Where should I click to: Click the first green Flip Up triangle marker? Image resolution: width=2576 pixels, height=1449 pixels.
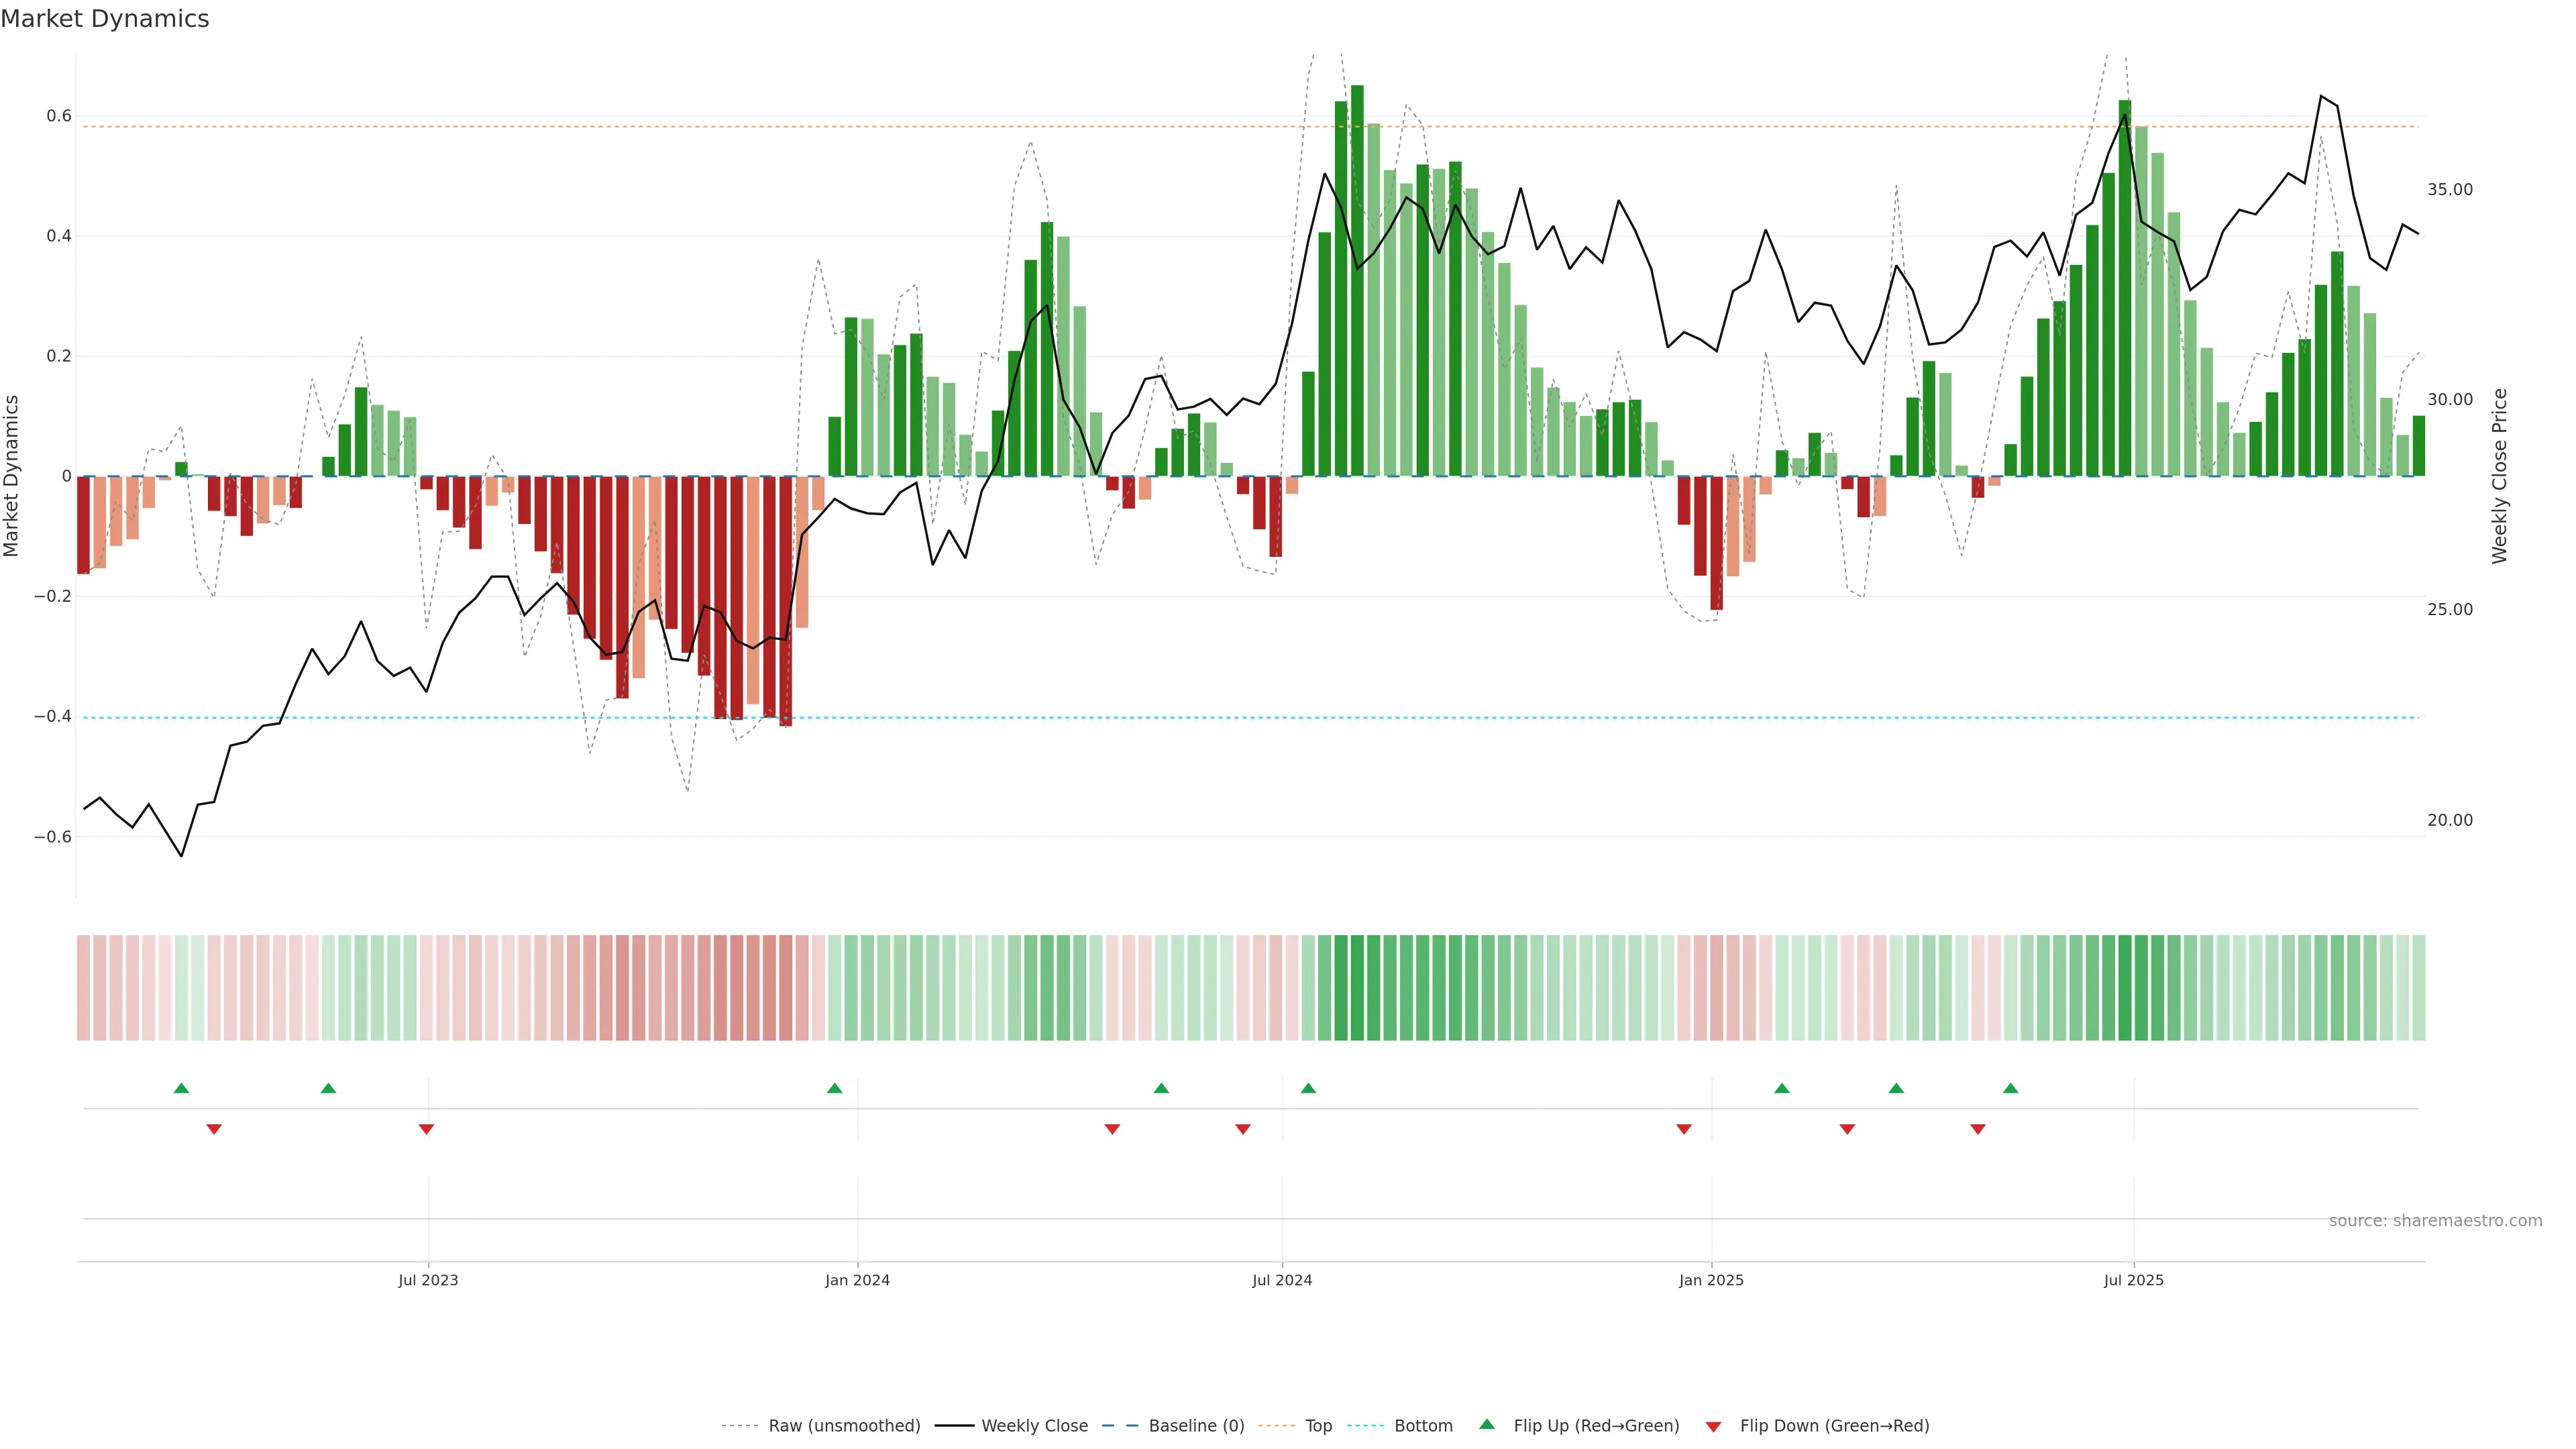click(181, 1088)
